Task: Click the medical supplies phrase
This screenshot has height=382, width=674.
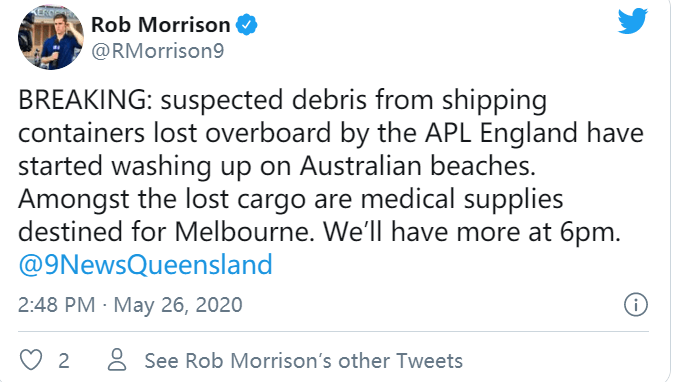Action: (462, 200)
